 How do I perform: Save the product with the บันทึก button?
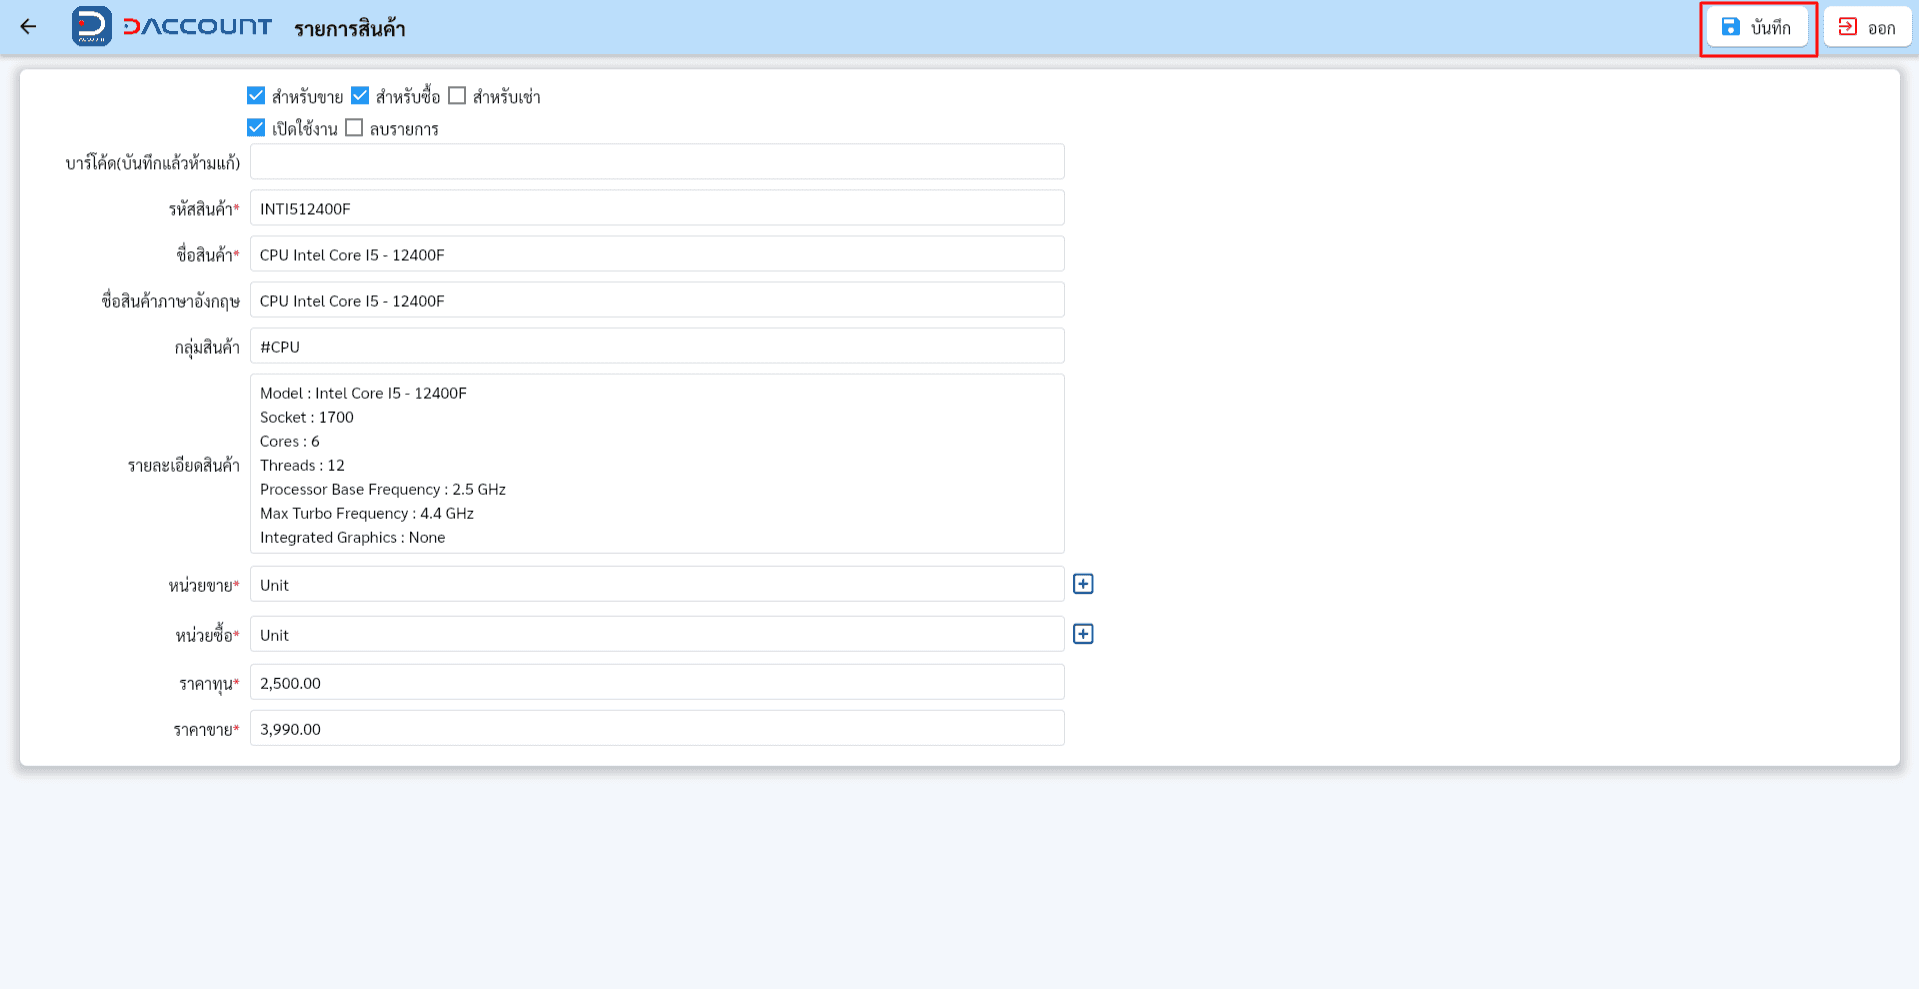tap(1757, 27)
